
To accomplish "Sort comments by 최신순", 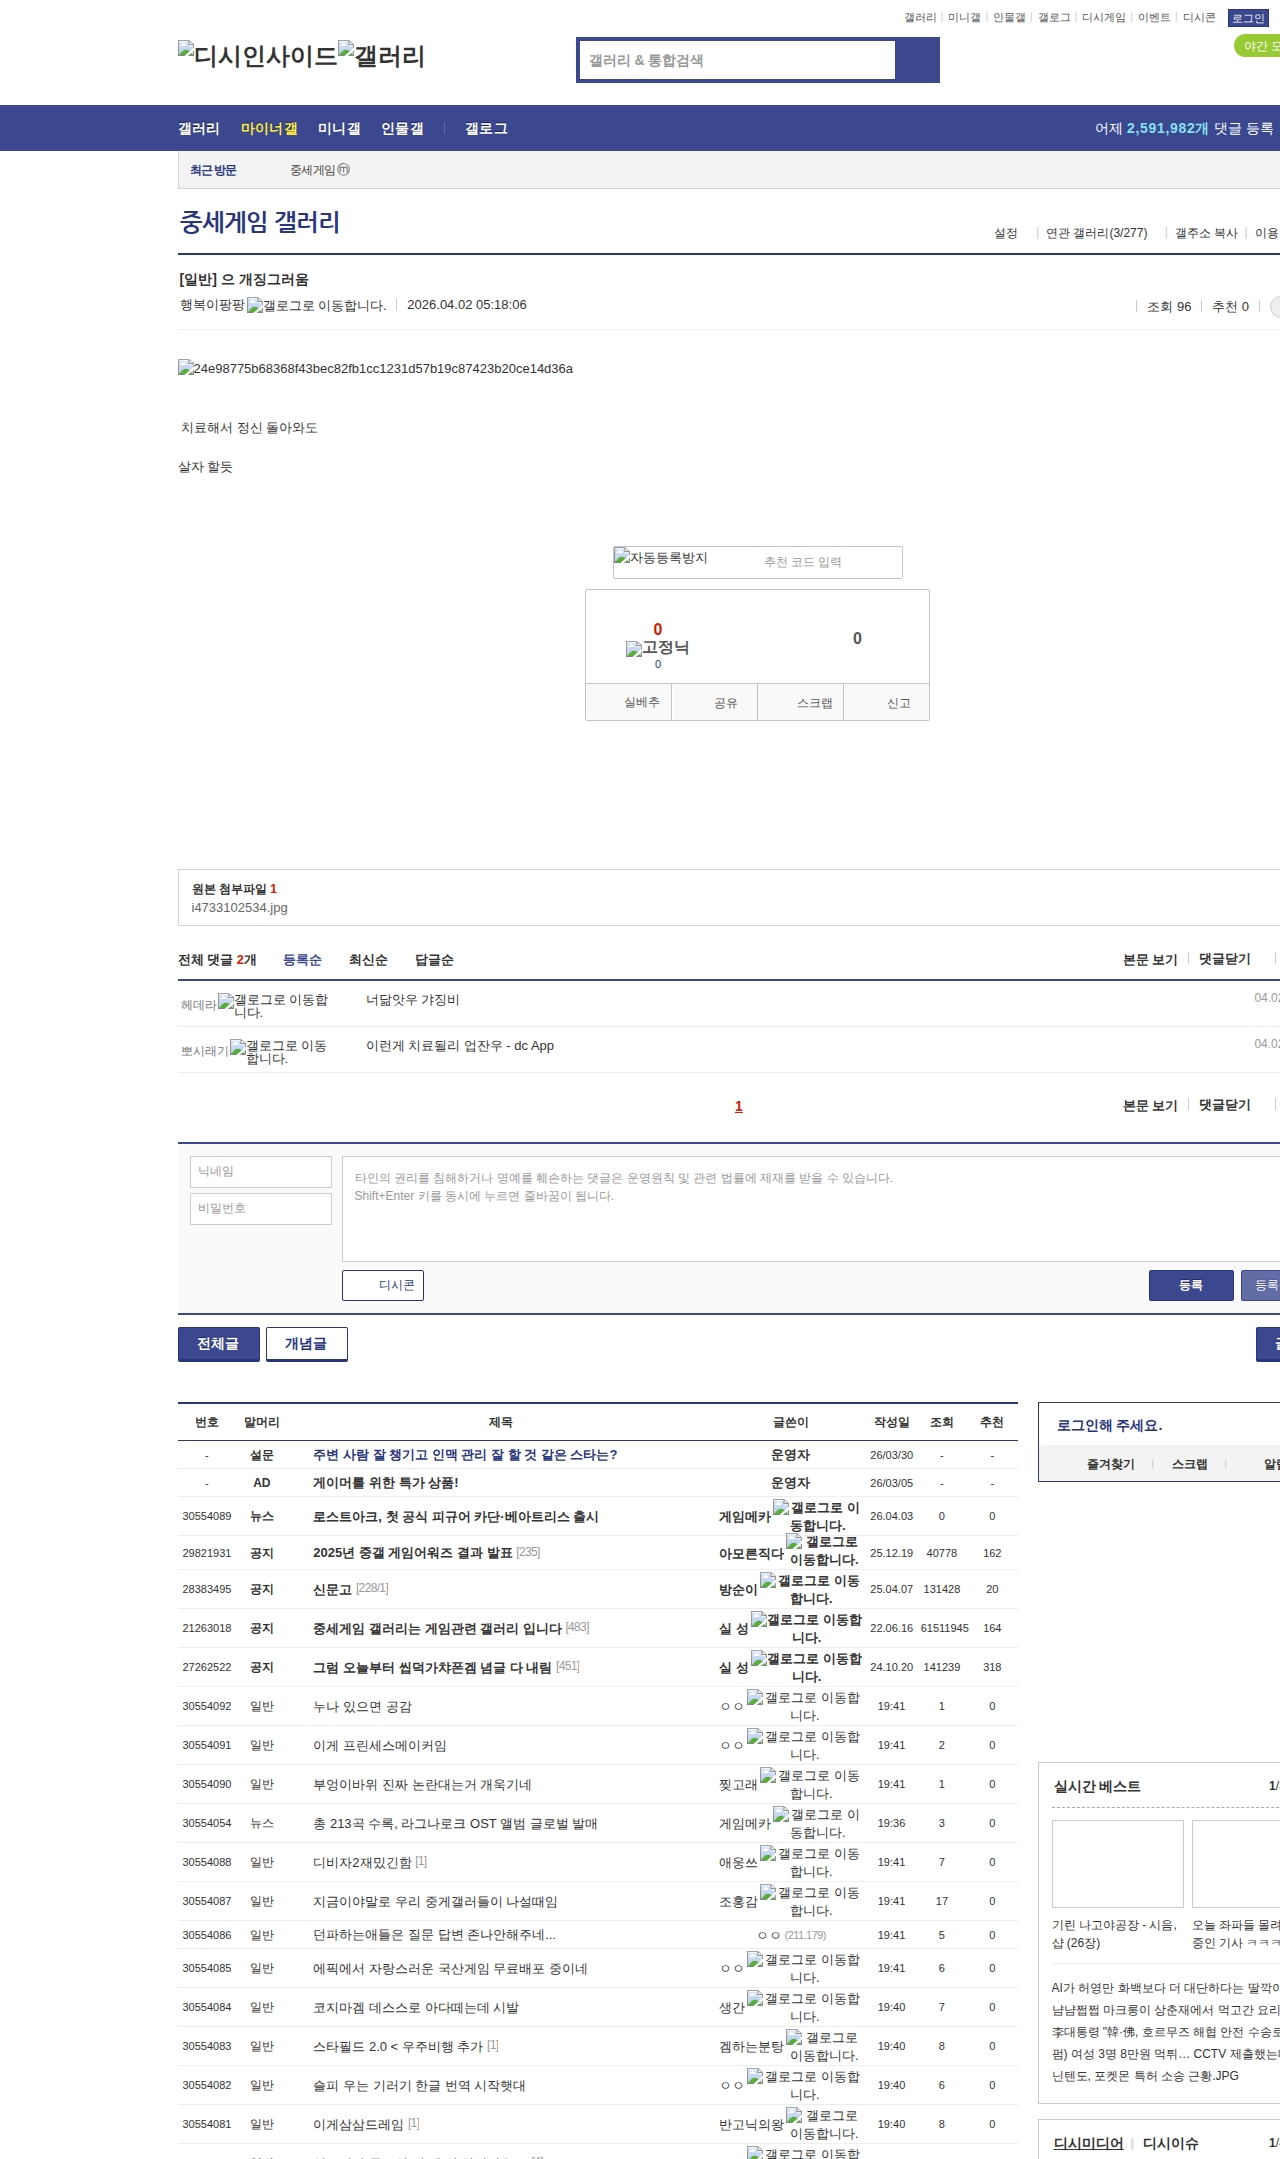I will click(x=368, y=960).
